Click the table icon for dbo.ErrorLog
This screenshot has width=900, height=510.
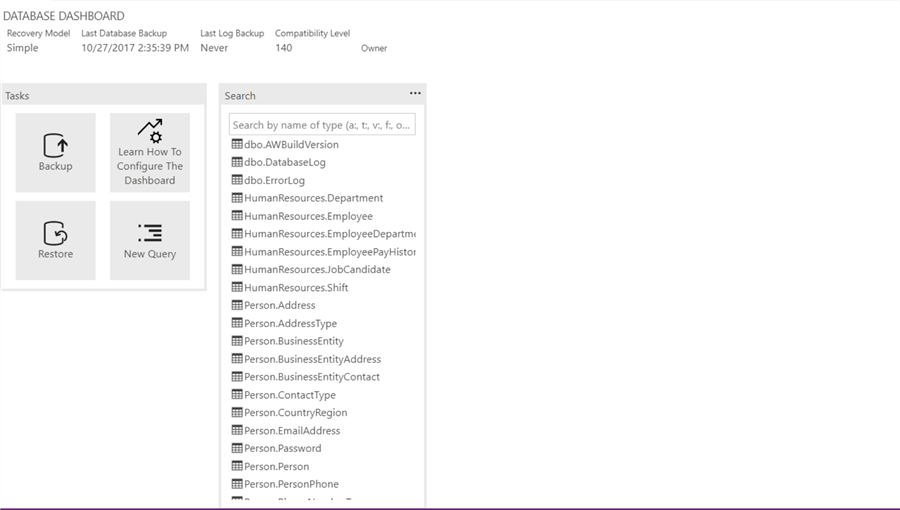pyautogui.click(x=237, y=180)
